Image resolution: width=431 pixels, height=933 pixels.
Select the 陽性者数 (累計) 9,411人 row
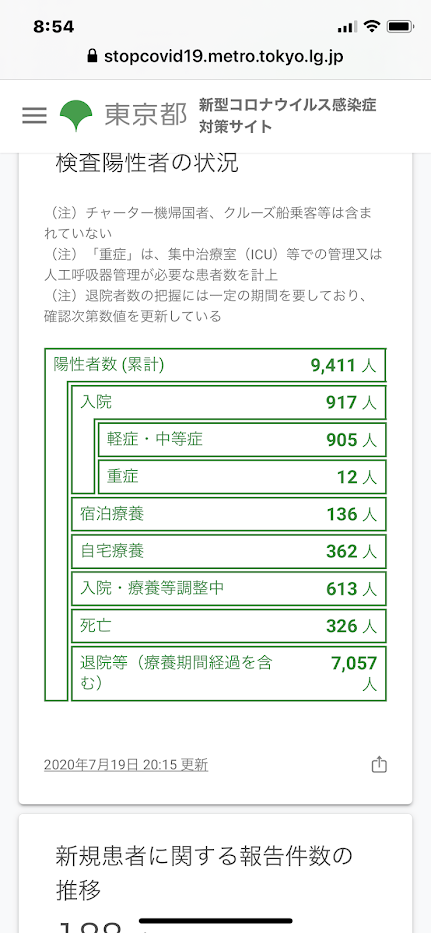pos(216,365)
